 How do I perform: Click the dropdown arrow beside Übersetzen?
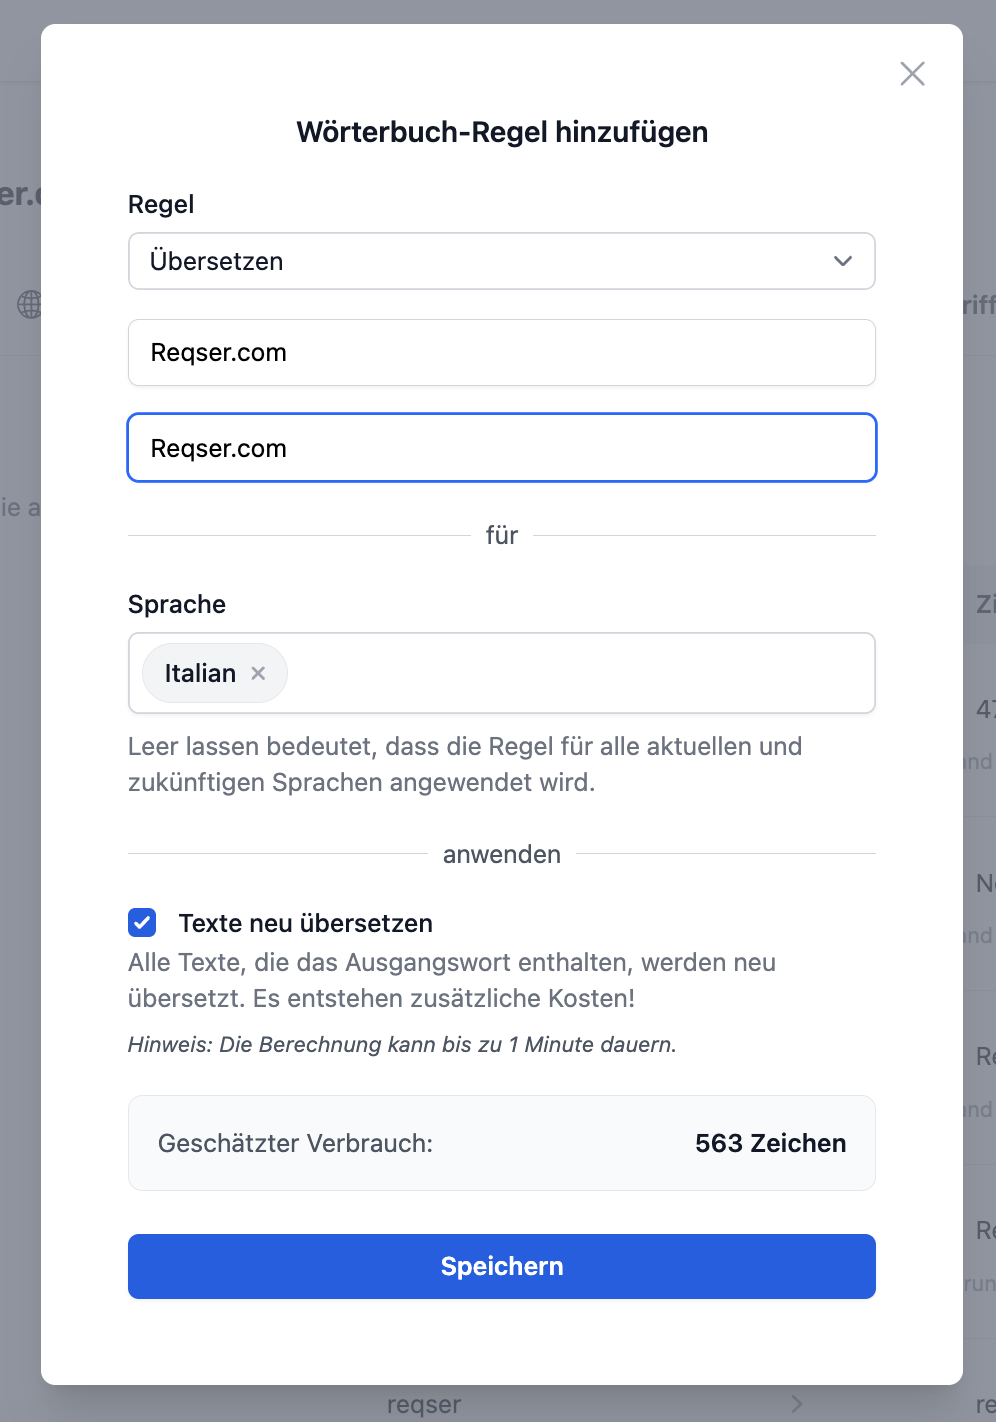coord(841,261)
